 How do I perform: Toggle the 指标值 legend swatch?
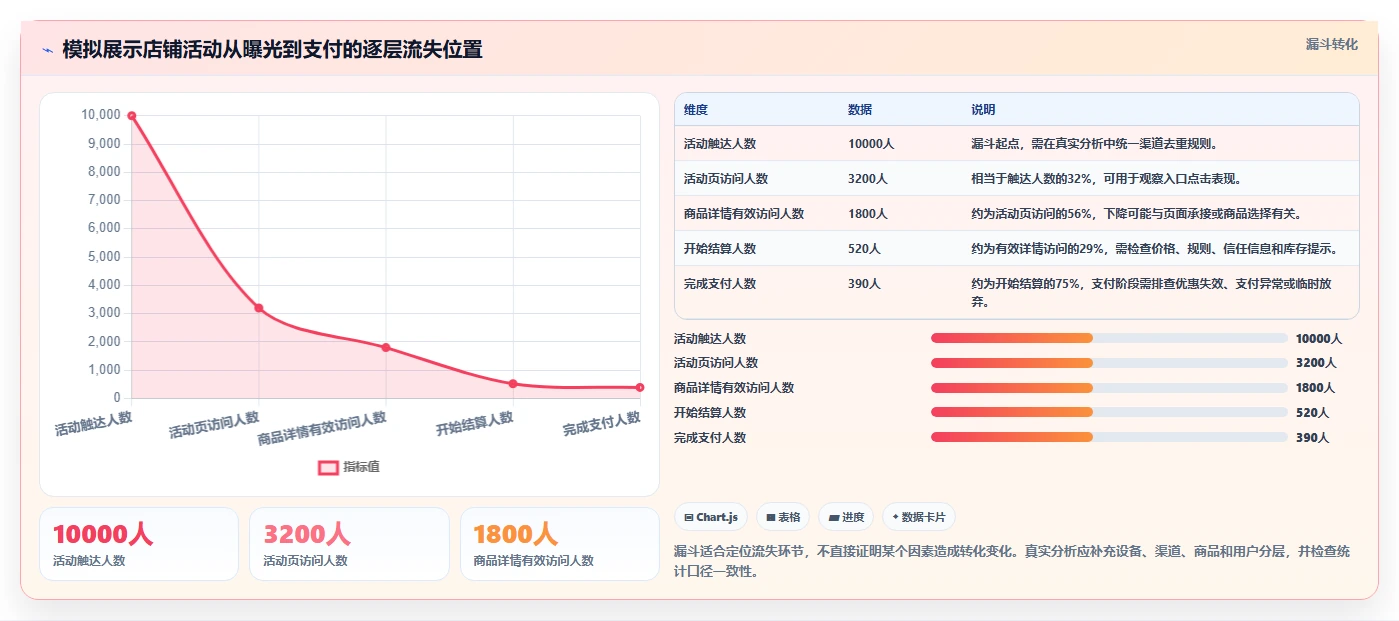(x=328, y=467)
